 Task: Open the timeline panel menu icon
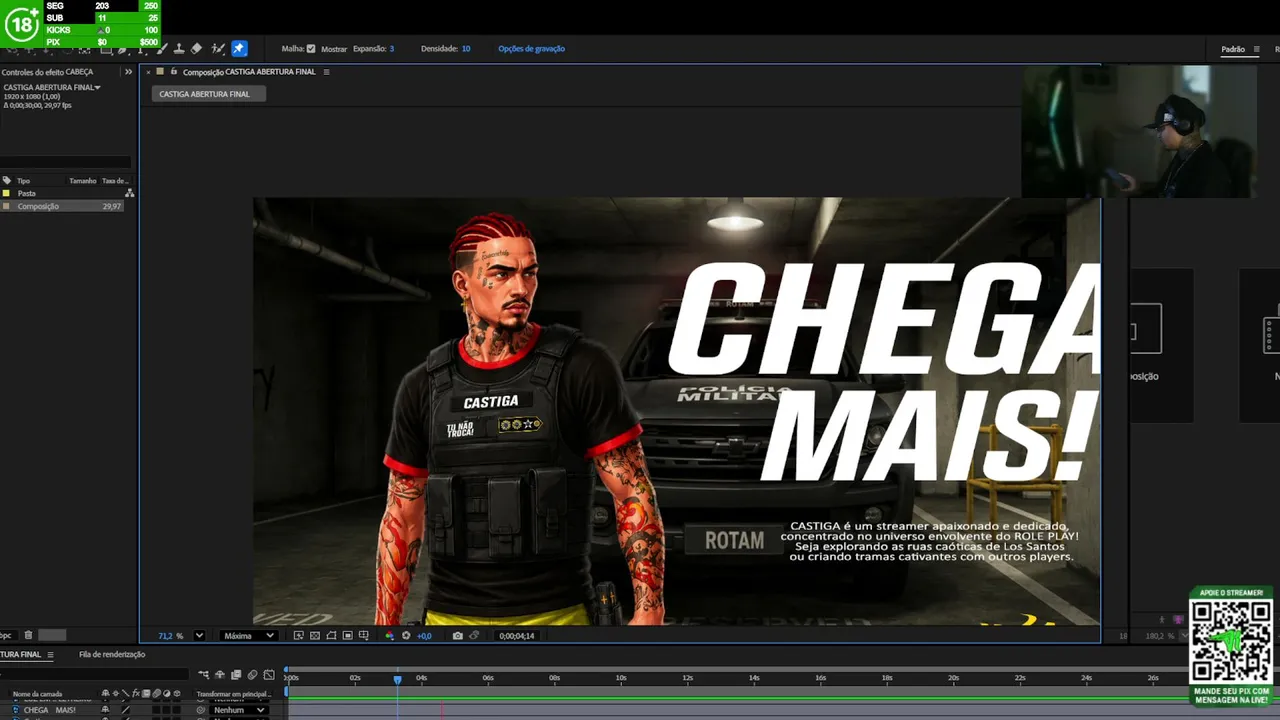click(50, 655)
